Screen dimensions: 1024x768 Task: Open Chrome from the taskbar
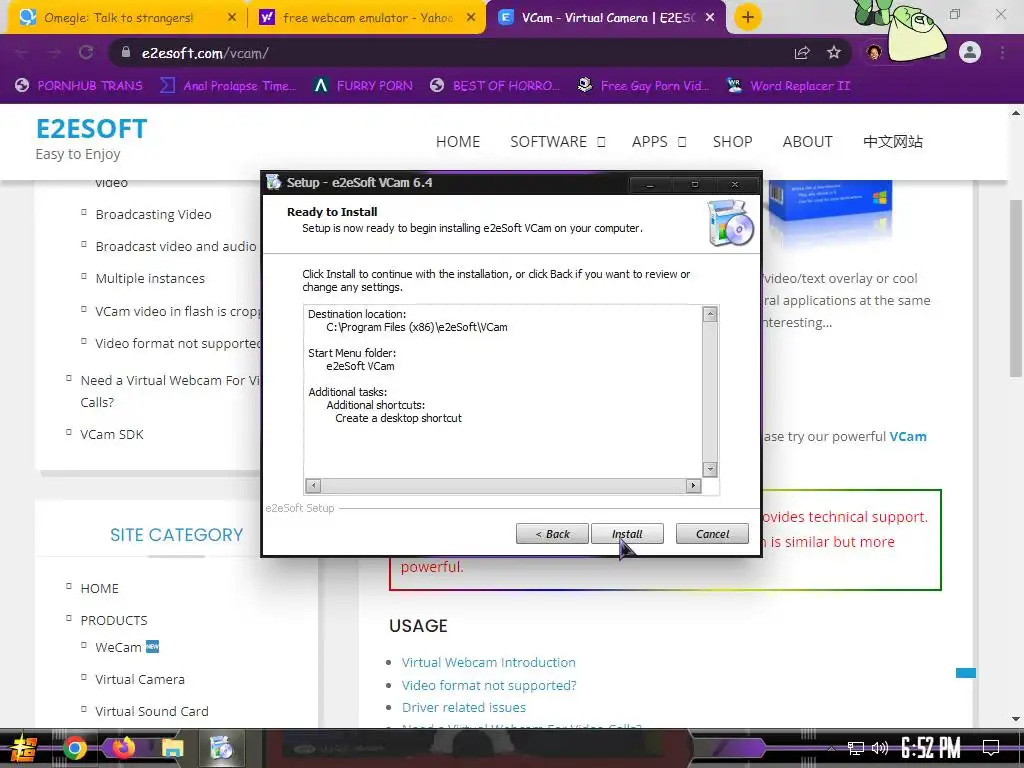[74, 748]
